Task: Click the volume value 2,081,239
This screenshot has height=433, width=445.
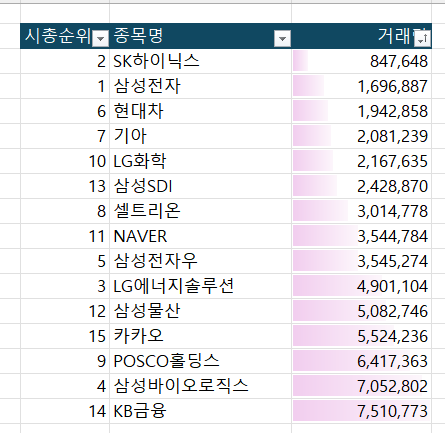Action: click(392, 136)
